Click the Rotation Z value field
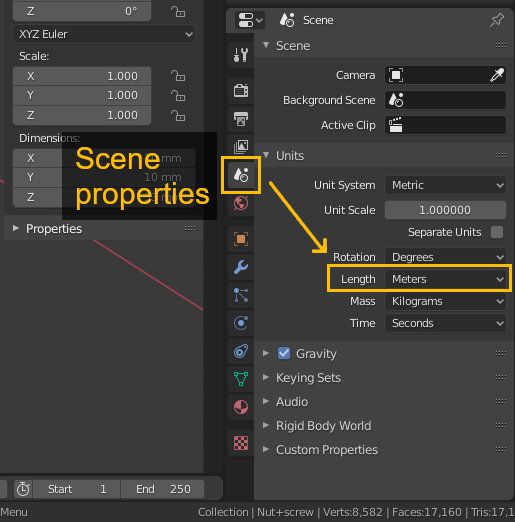The image size is (515, 522). 82,11
